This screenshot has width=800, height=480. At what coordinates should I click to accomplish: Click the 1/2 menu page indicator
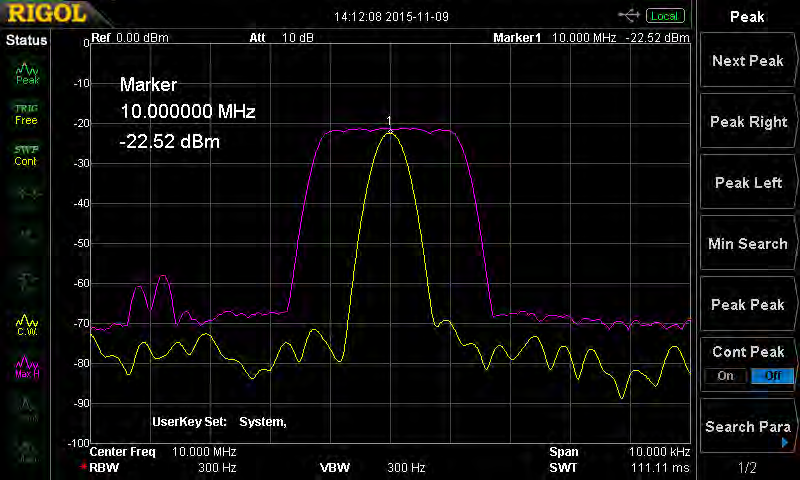point(747,467)
